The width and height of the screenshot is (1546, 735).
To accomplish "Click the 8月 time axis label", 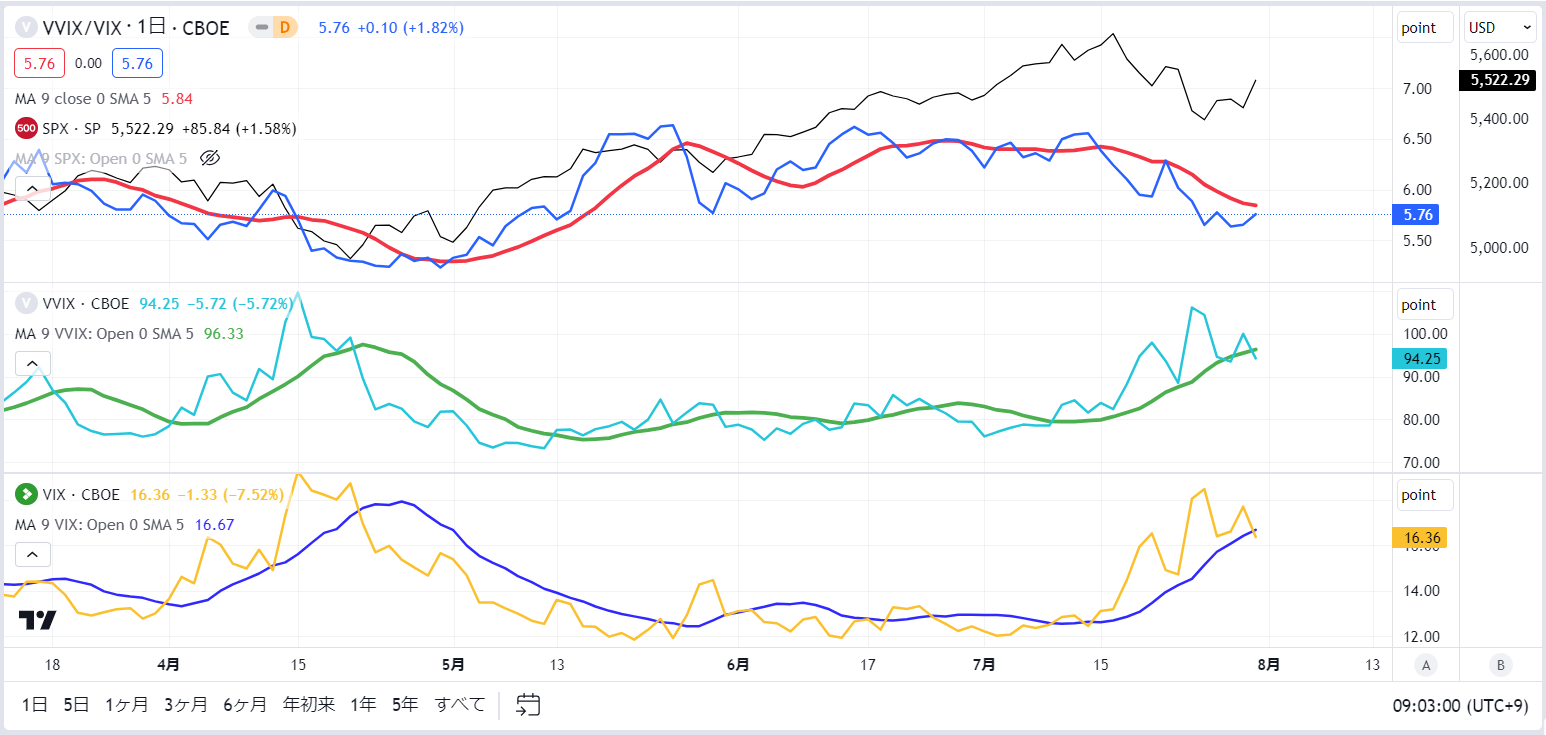I will tap(1267, 665).
